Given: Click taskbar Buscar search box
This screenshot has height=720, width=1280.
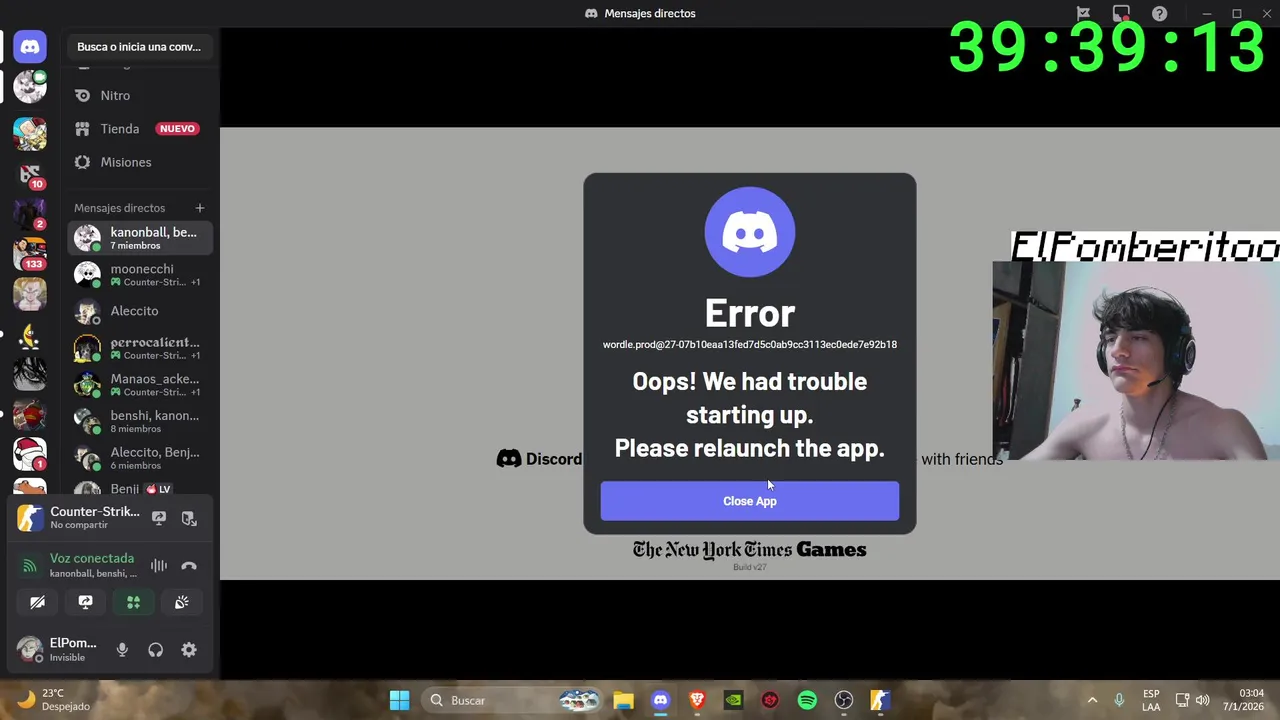Looking at the screenshot, I should point(512,700).
